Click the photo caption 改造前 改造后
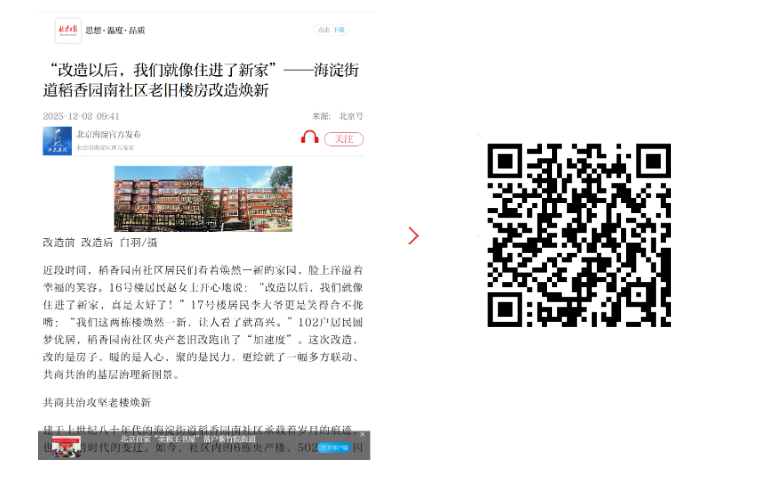Screen dimensions: 761x496 point(100,242)
